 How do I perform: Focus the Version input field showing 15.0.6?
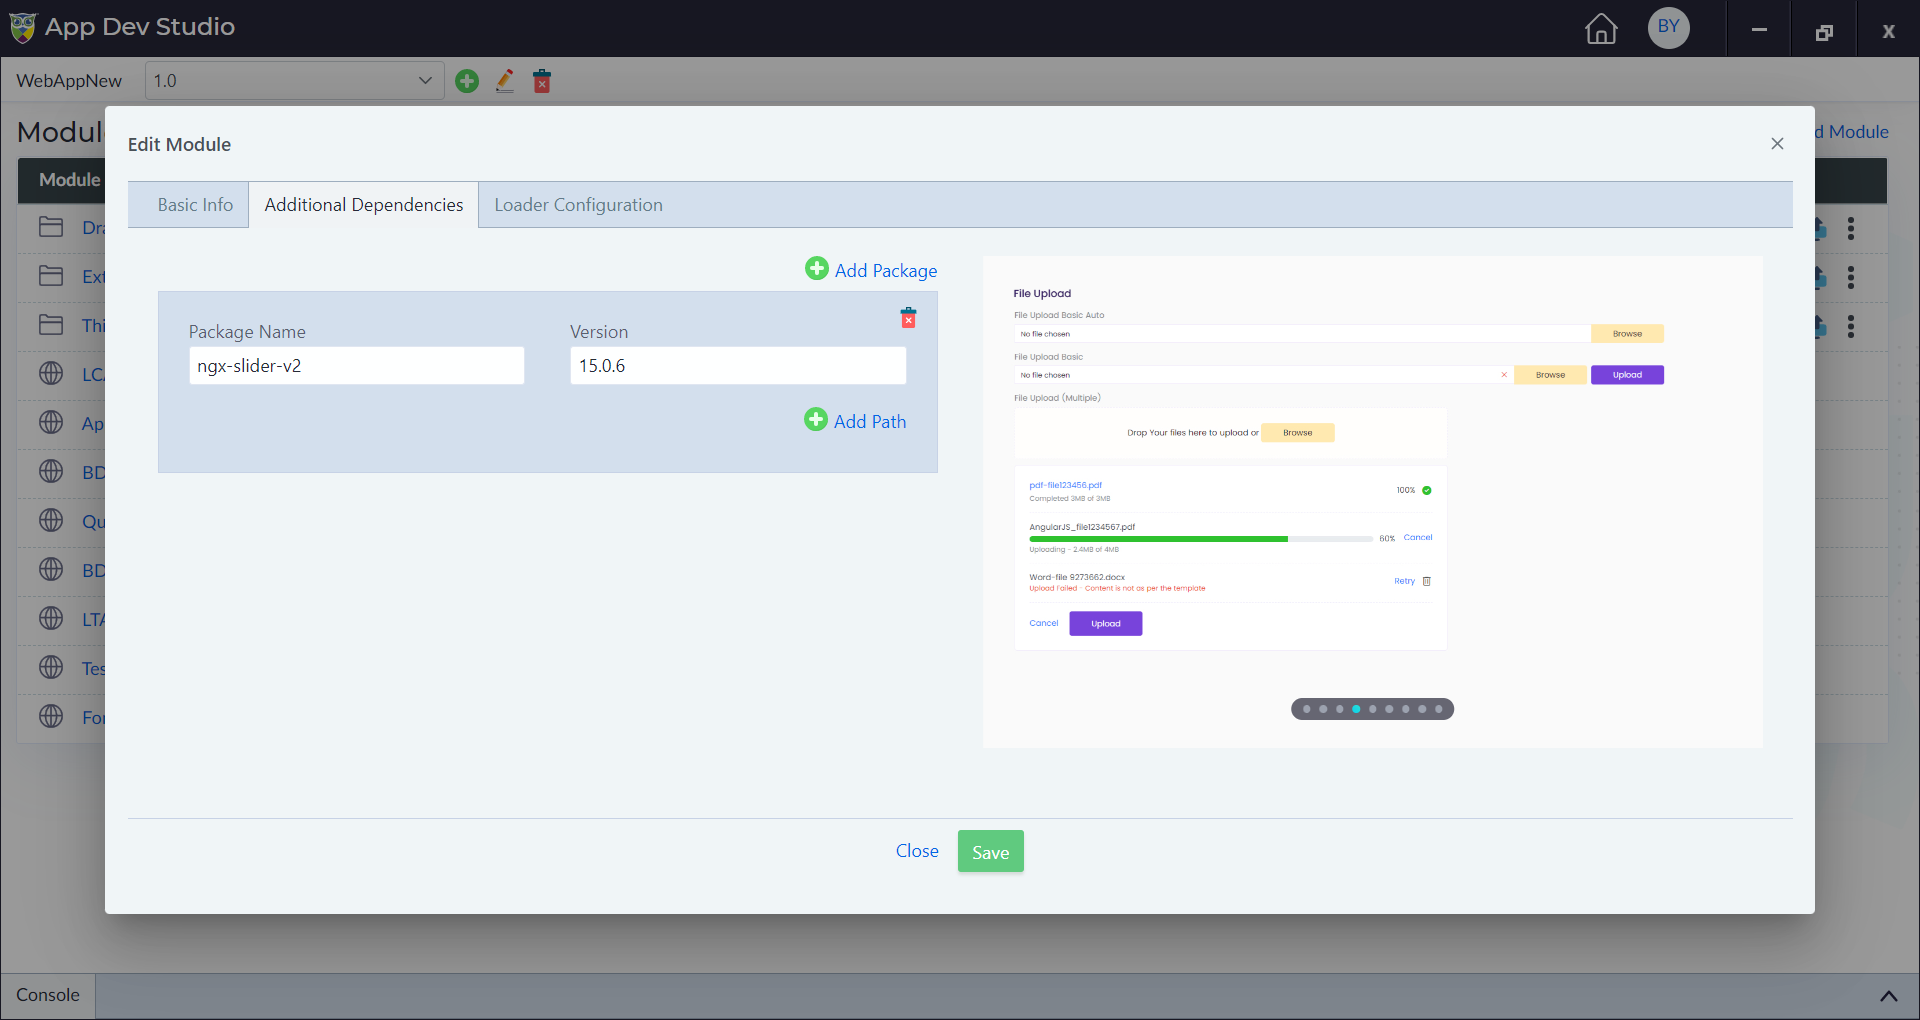click(738, 366)
